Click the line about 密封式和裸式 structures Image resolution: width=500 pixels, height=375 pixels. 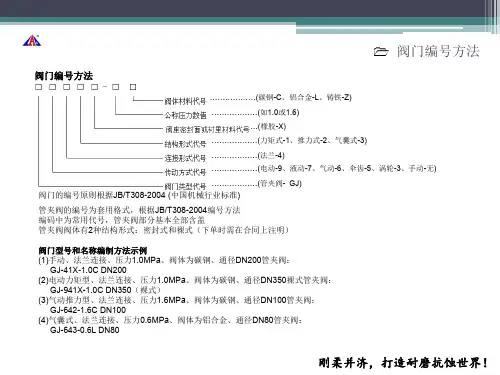point(164,230)
